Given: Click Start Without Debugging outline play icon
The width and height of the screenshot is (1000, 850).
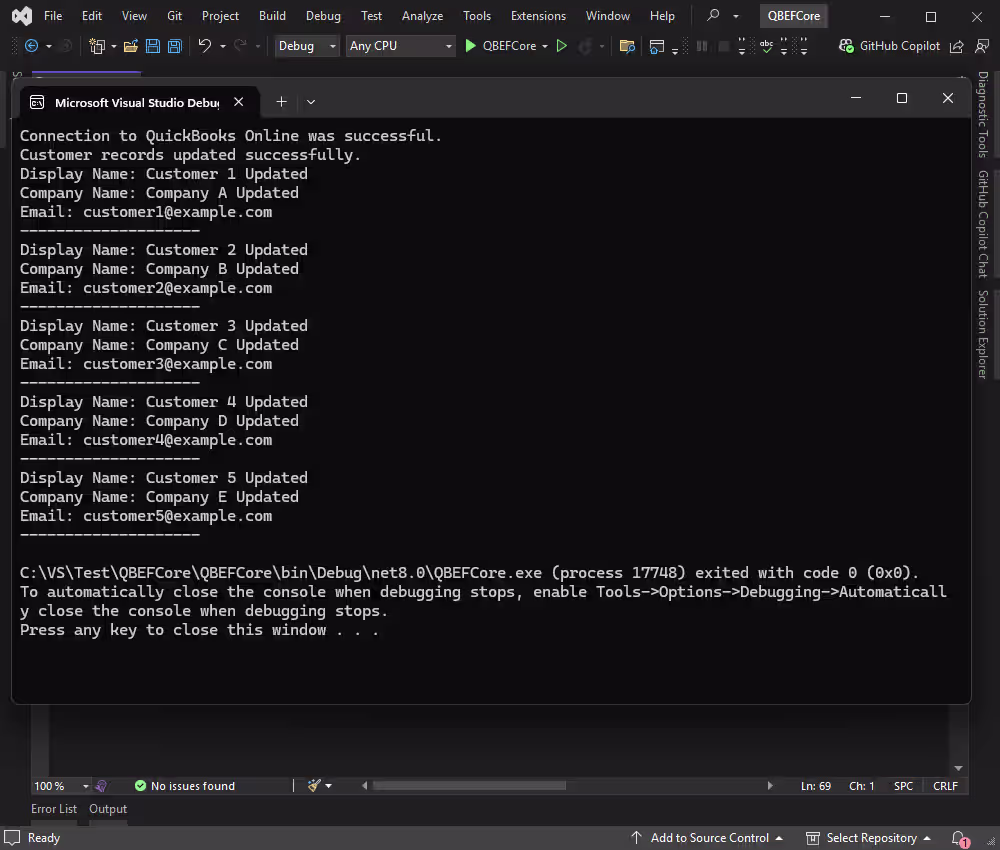Looking at the screenshot, I should 561,46.
